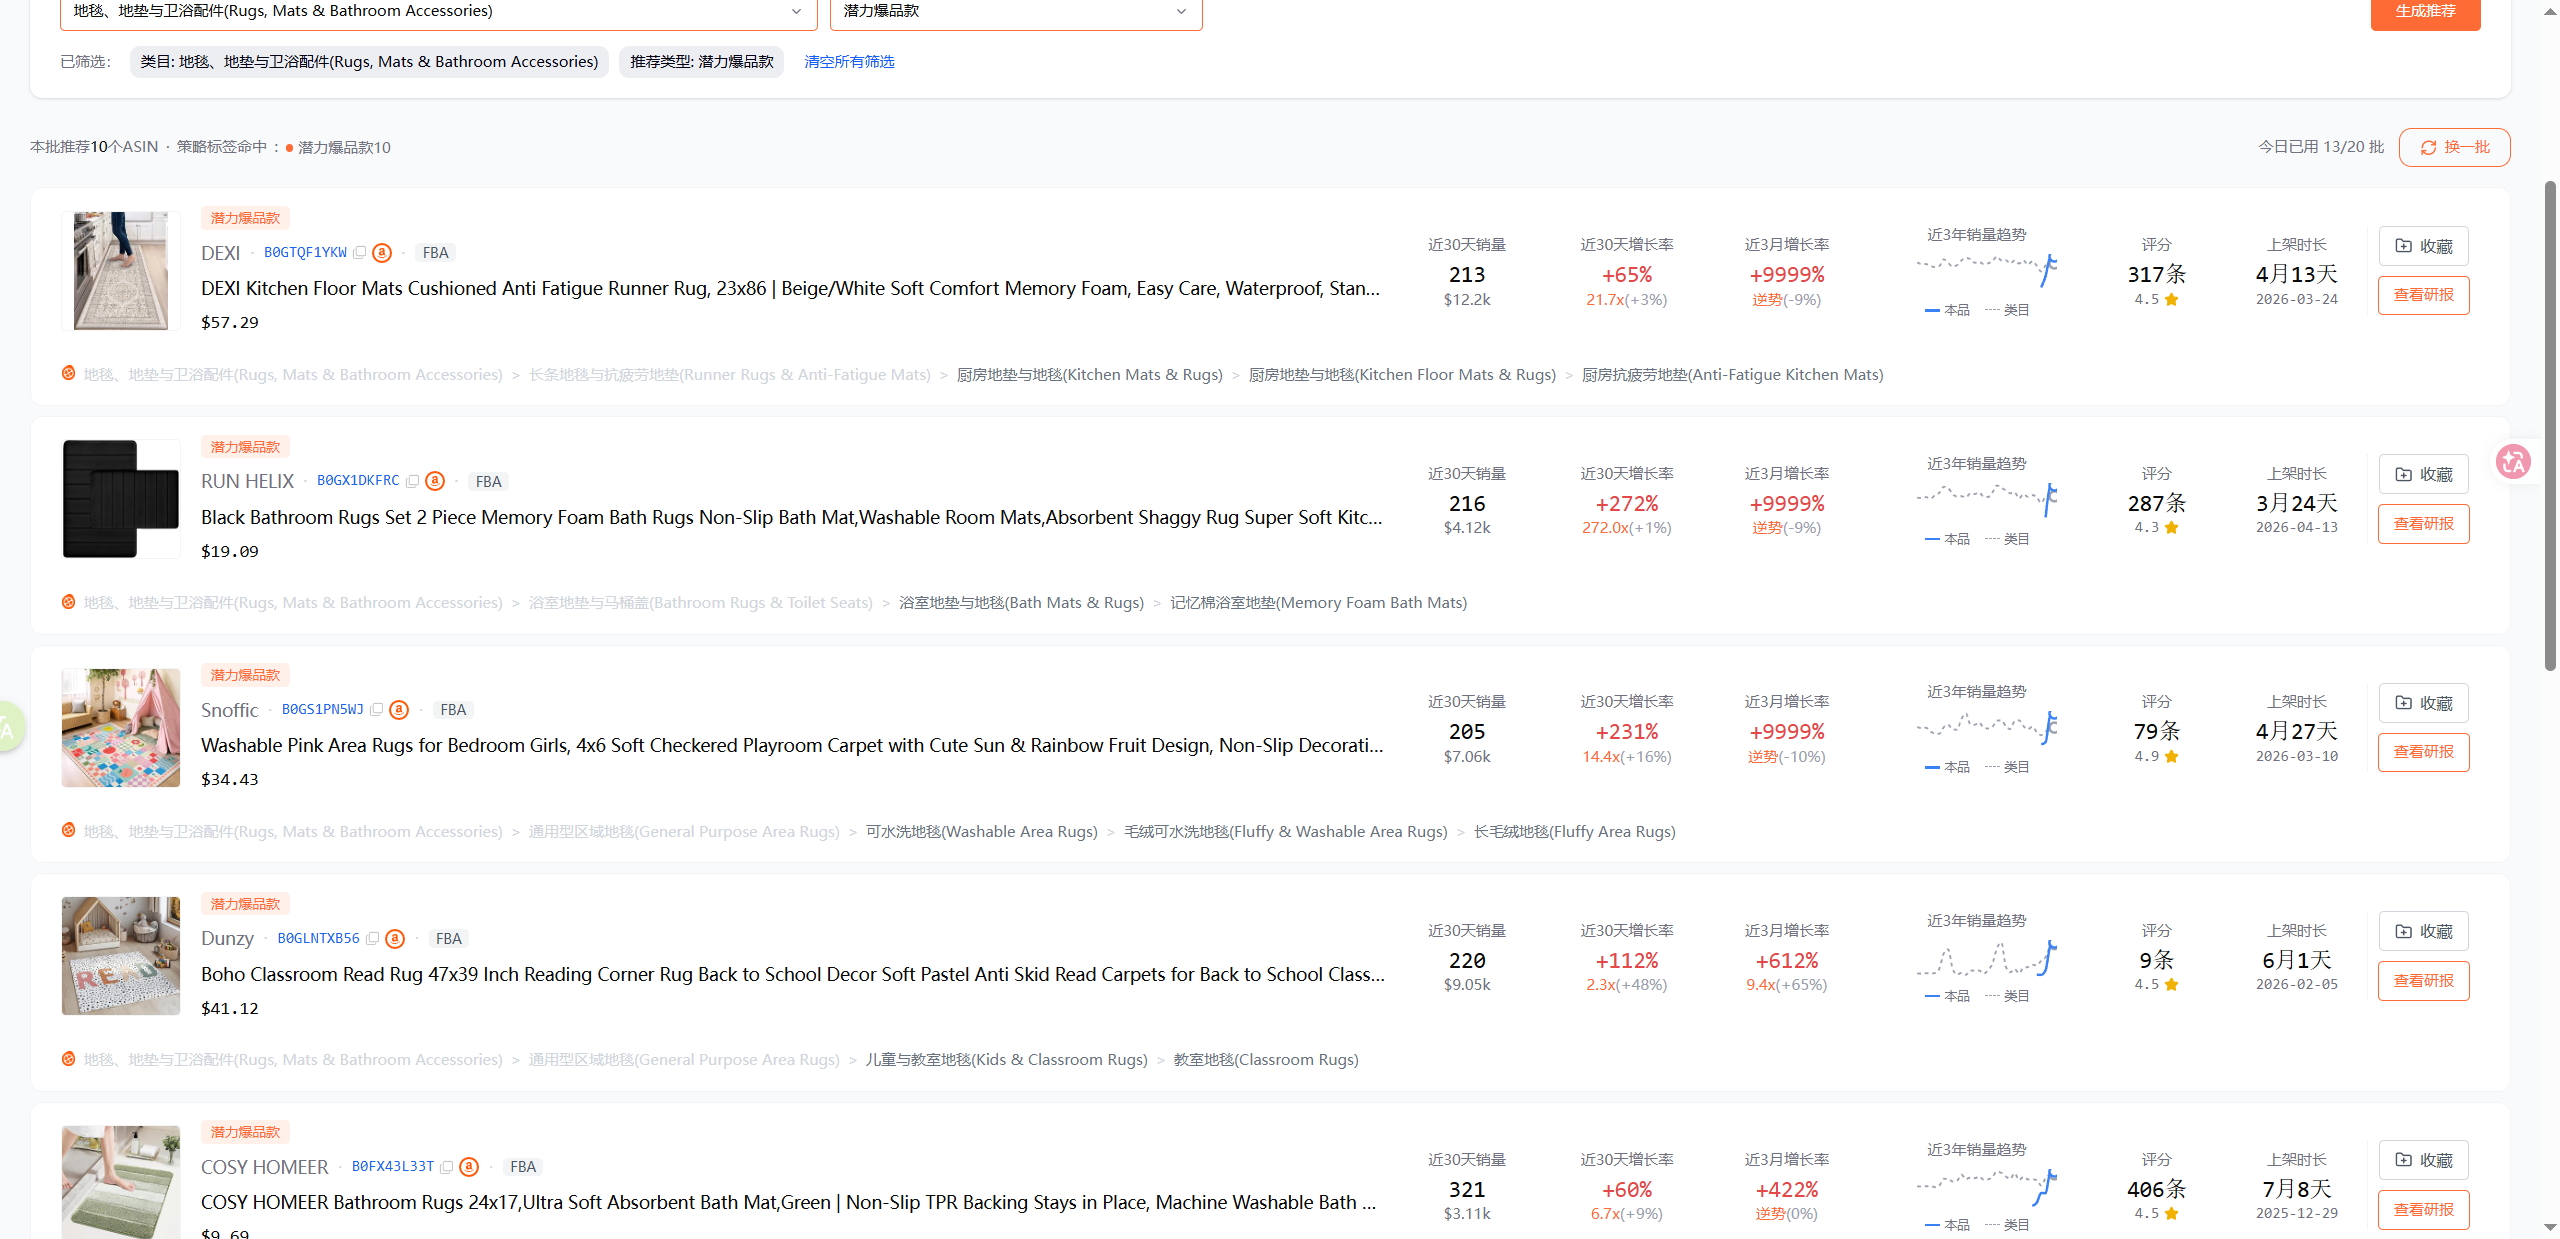Open Boho Classroom Read Rug product title
The width and height of the screenshot is (2560, 1239).
[793, 975]
